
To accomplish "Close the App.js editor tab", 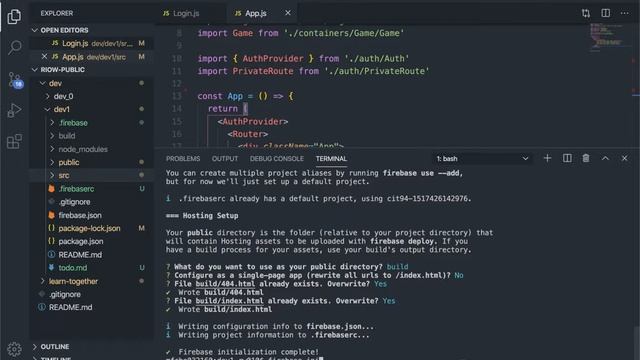I will tap(288, 13).
